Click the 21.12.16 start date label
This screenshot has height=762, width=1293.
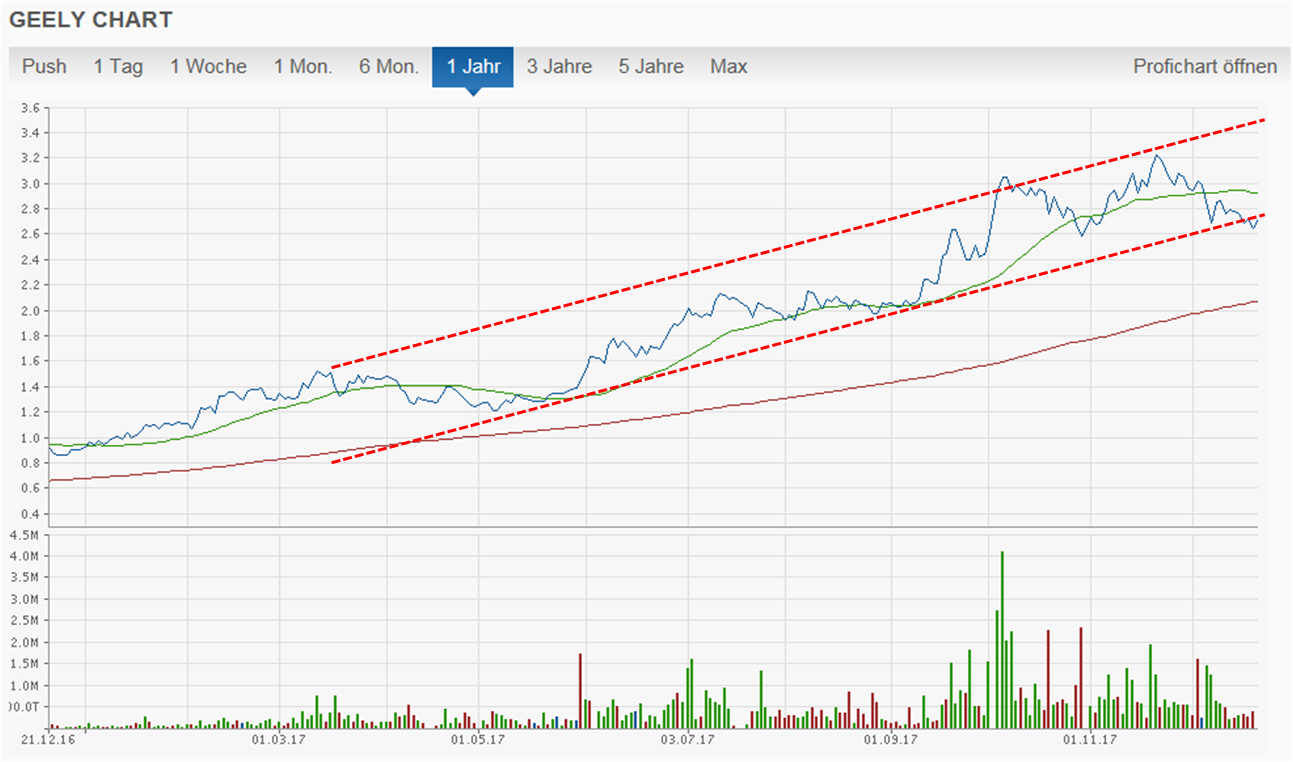click(x=47, y=740)
